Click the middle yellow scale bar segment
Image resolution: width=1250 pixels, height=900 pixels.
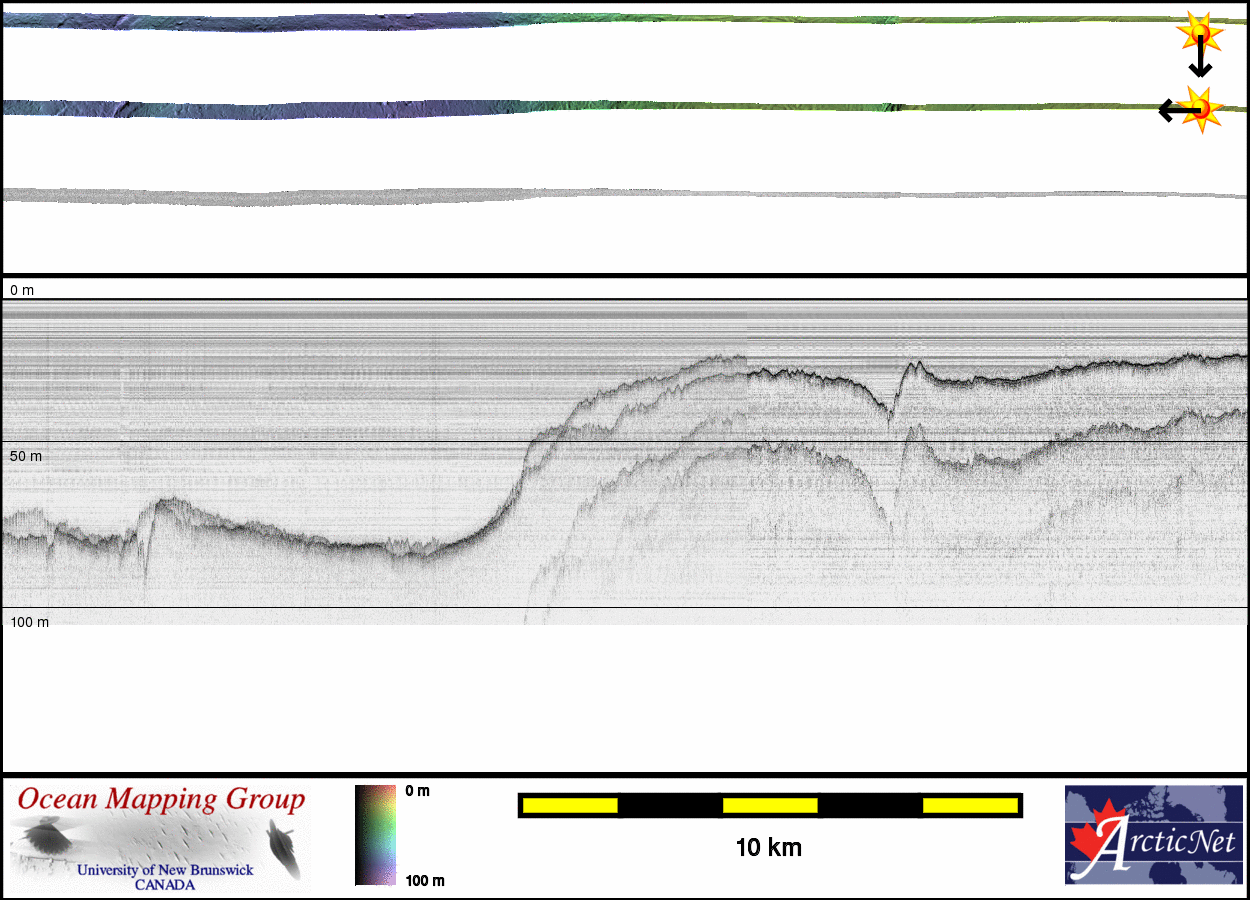[770, 805]
